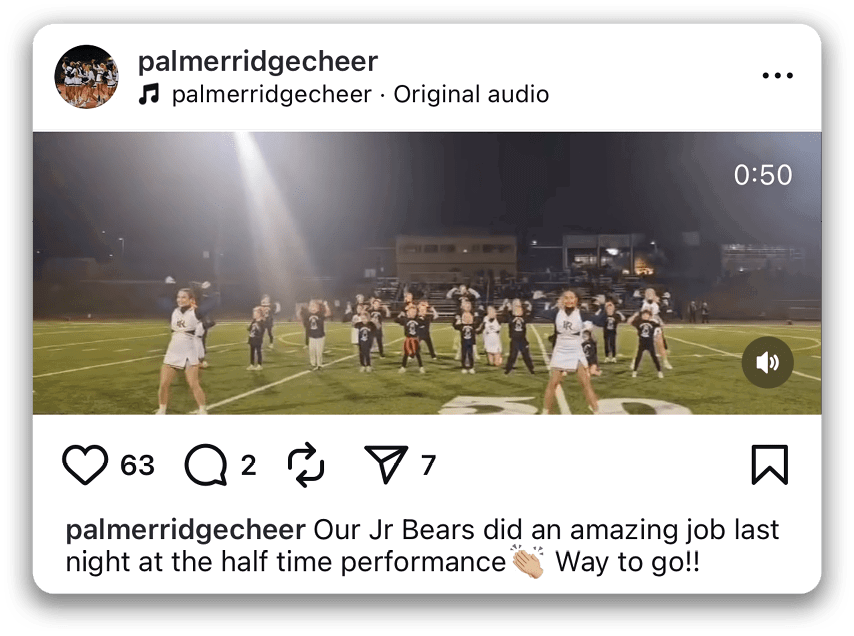Viewport: 854px width, 636px height.
Task: Repost using the looping arrows icon
Action: pyautogui.click(x=307, y=465)
